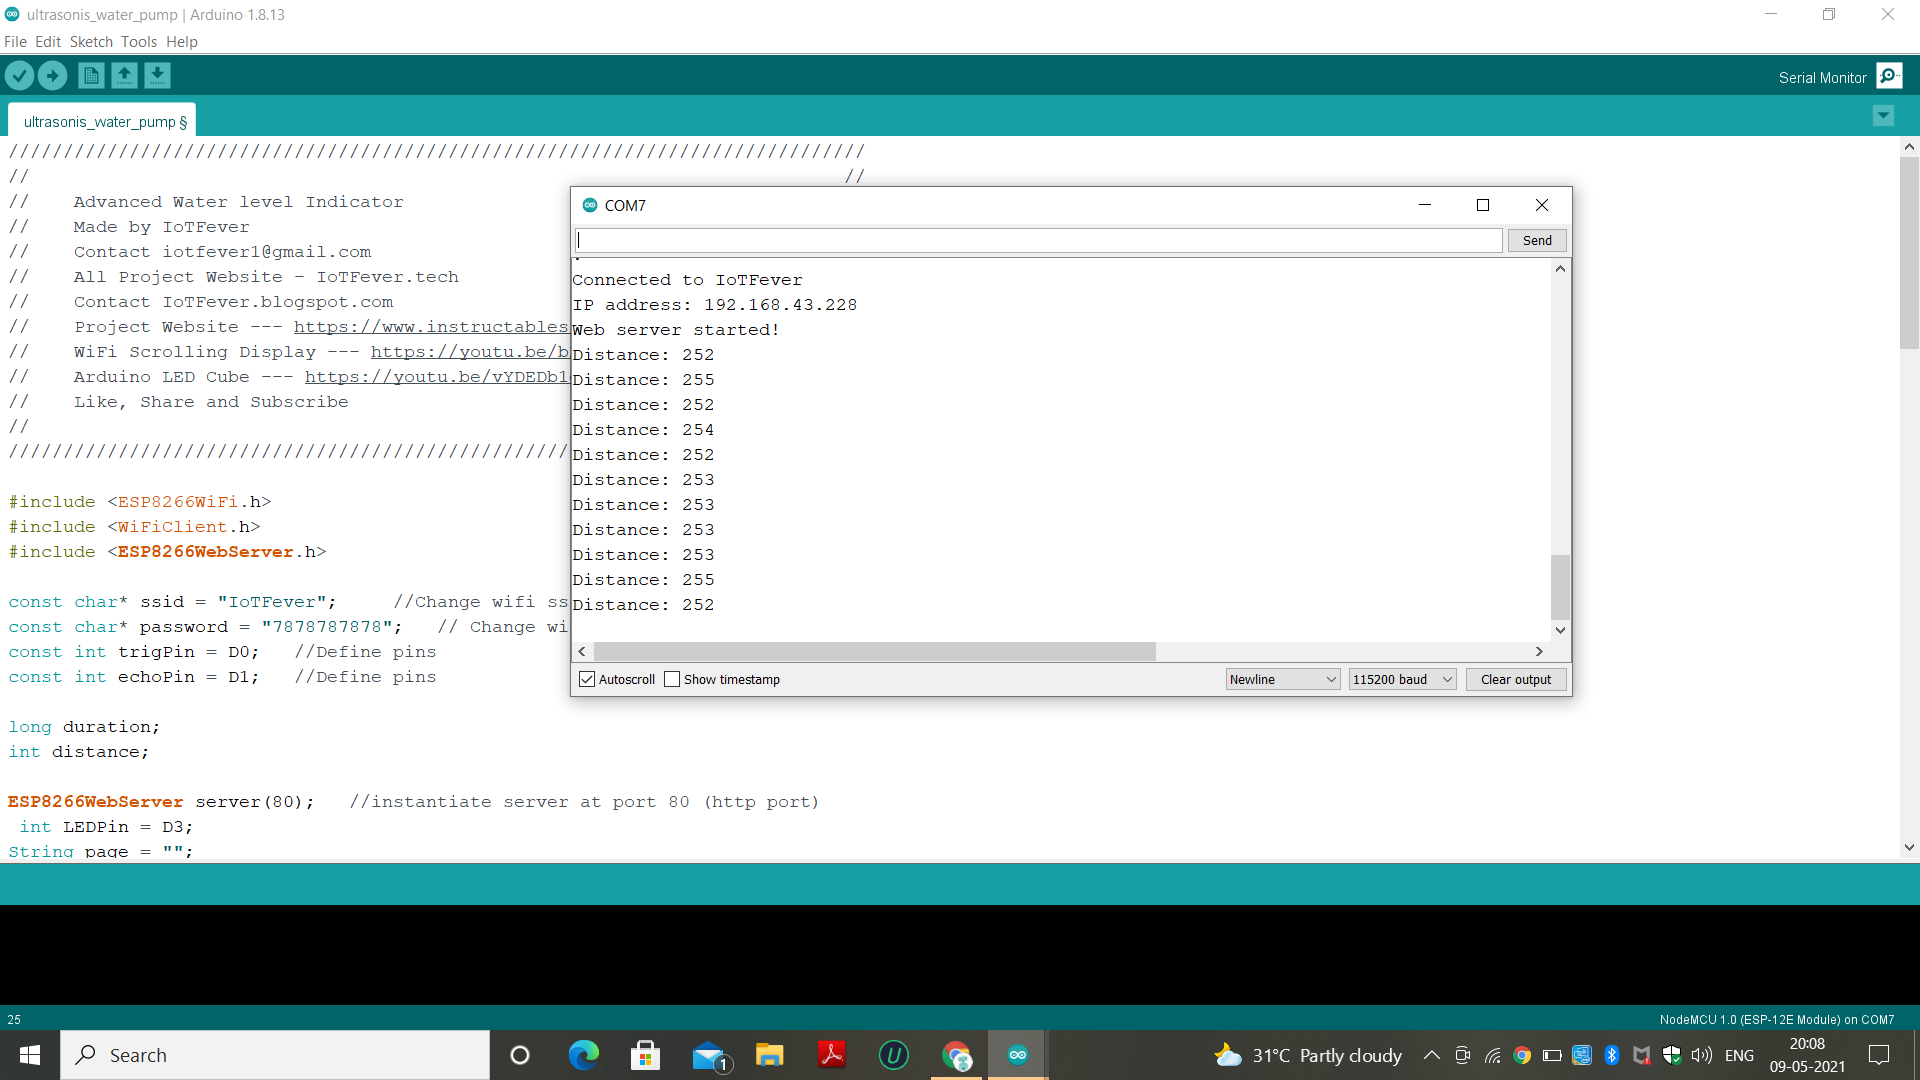1920x1080 pixels.
Task: Click the 'IP address: 192.168.43.228' line
Action: click(714, 305)
